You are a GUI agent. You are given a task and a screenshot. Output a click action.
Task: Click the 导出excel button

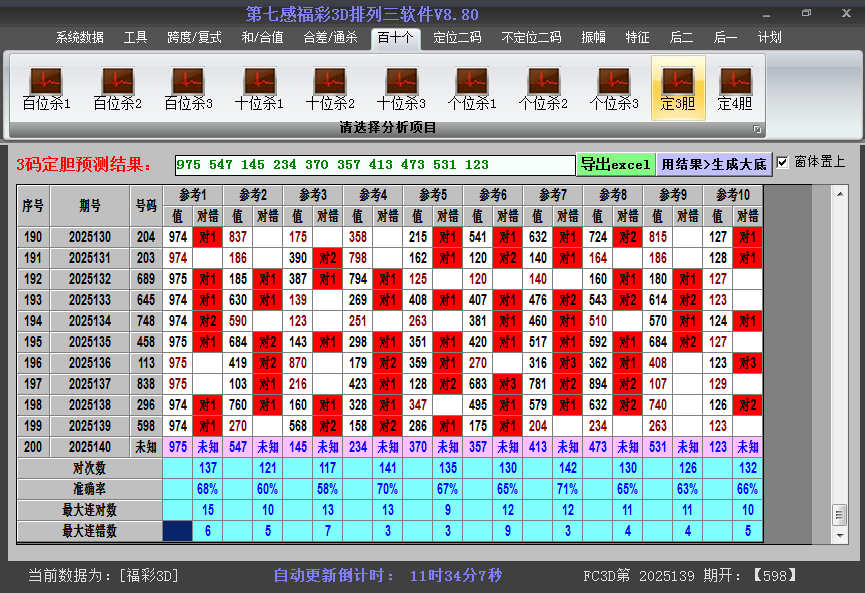(x=615, y=164)
